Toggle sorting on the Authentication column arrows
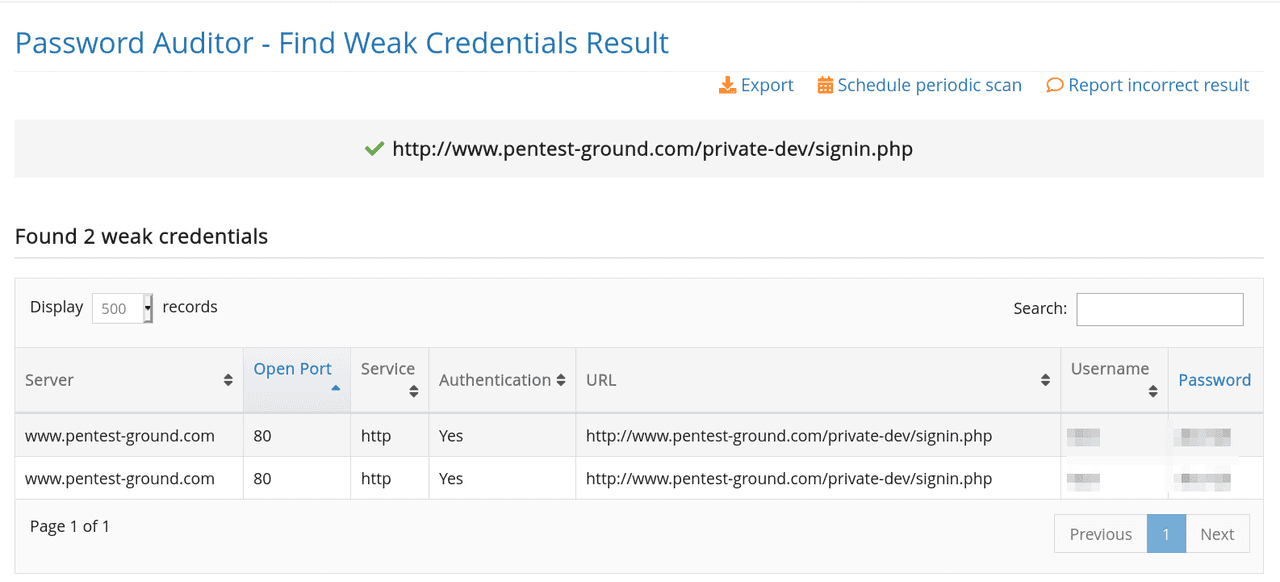The image size is (1280, 582). [x=562, y=380]
